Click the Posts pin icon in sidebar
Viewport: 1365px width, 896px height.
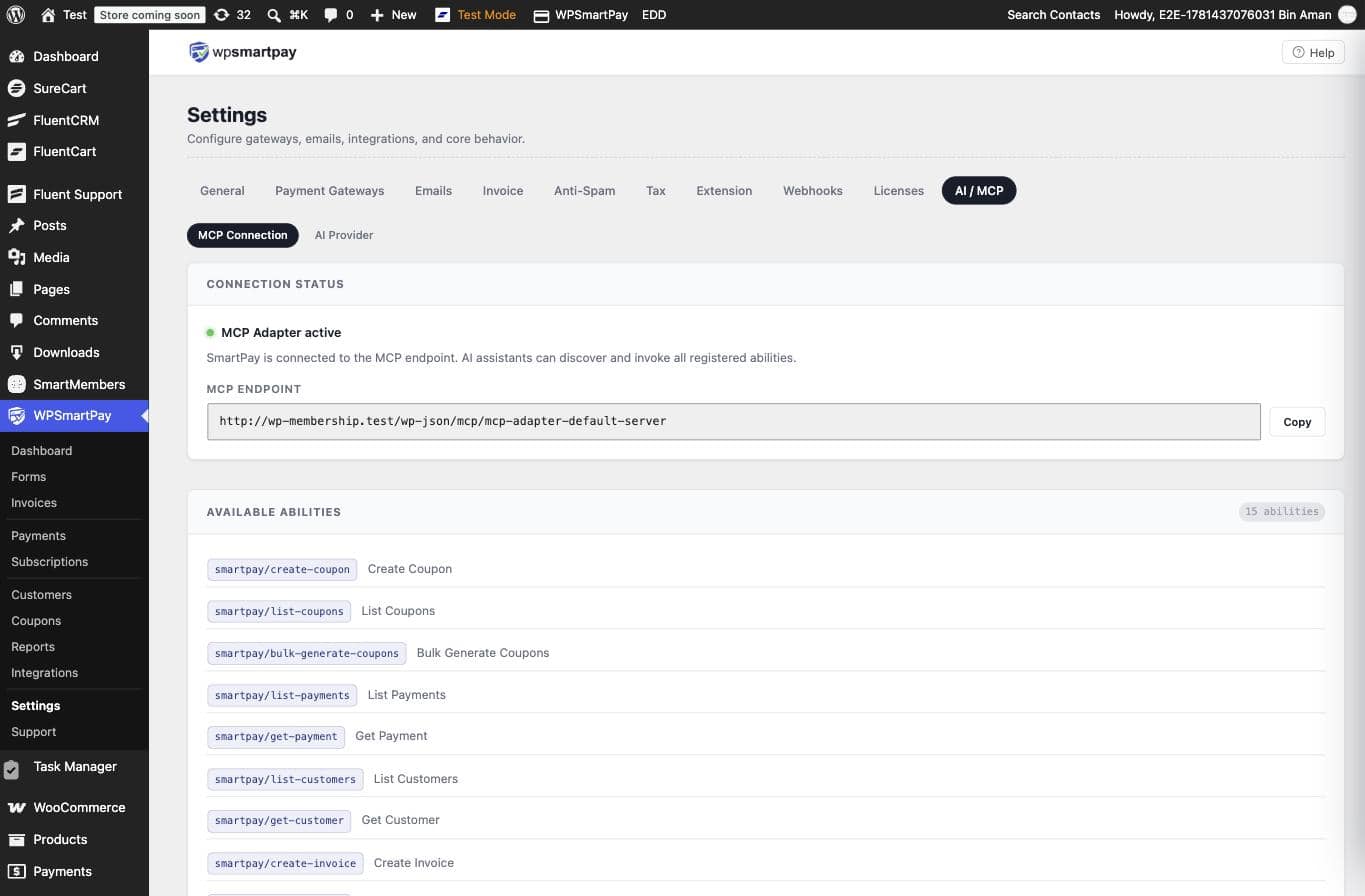point(16,225)
